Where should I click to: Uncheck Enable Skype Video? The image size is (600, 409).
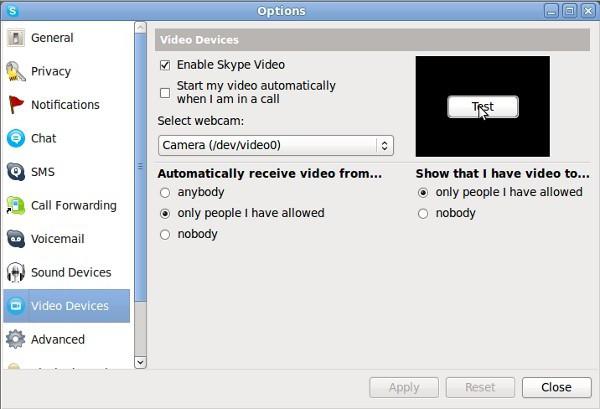(165, 65)
